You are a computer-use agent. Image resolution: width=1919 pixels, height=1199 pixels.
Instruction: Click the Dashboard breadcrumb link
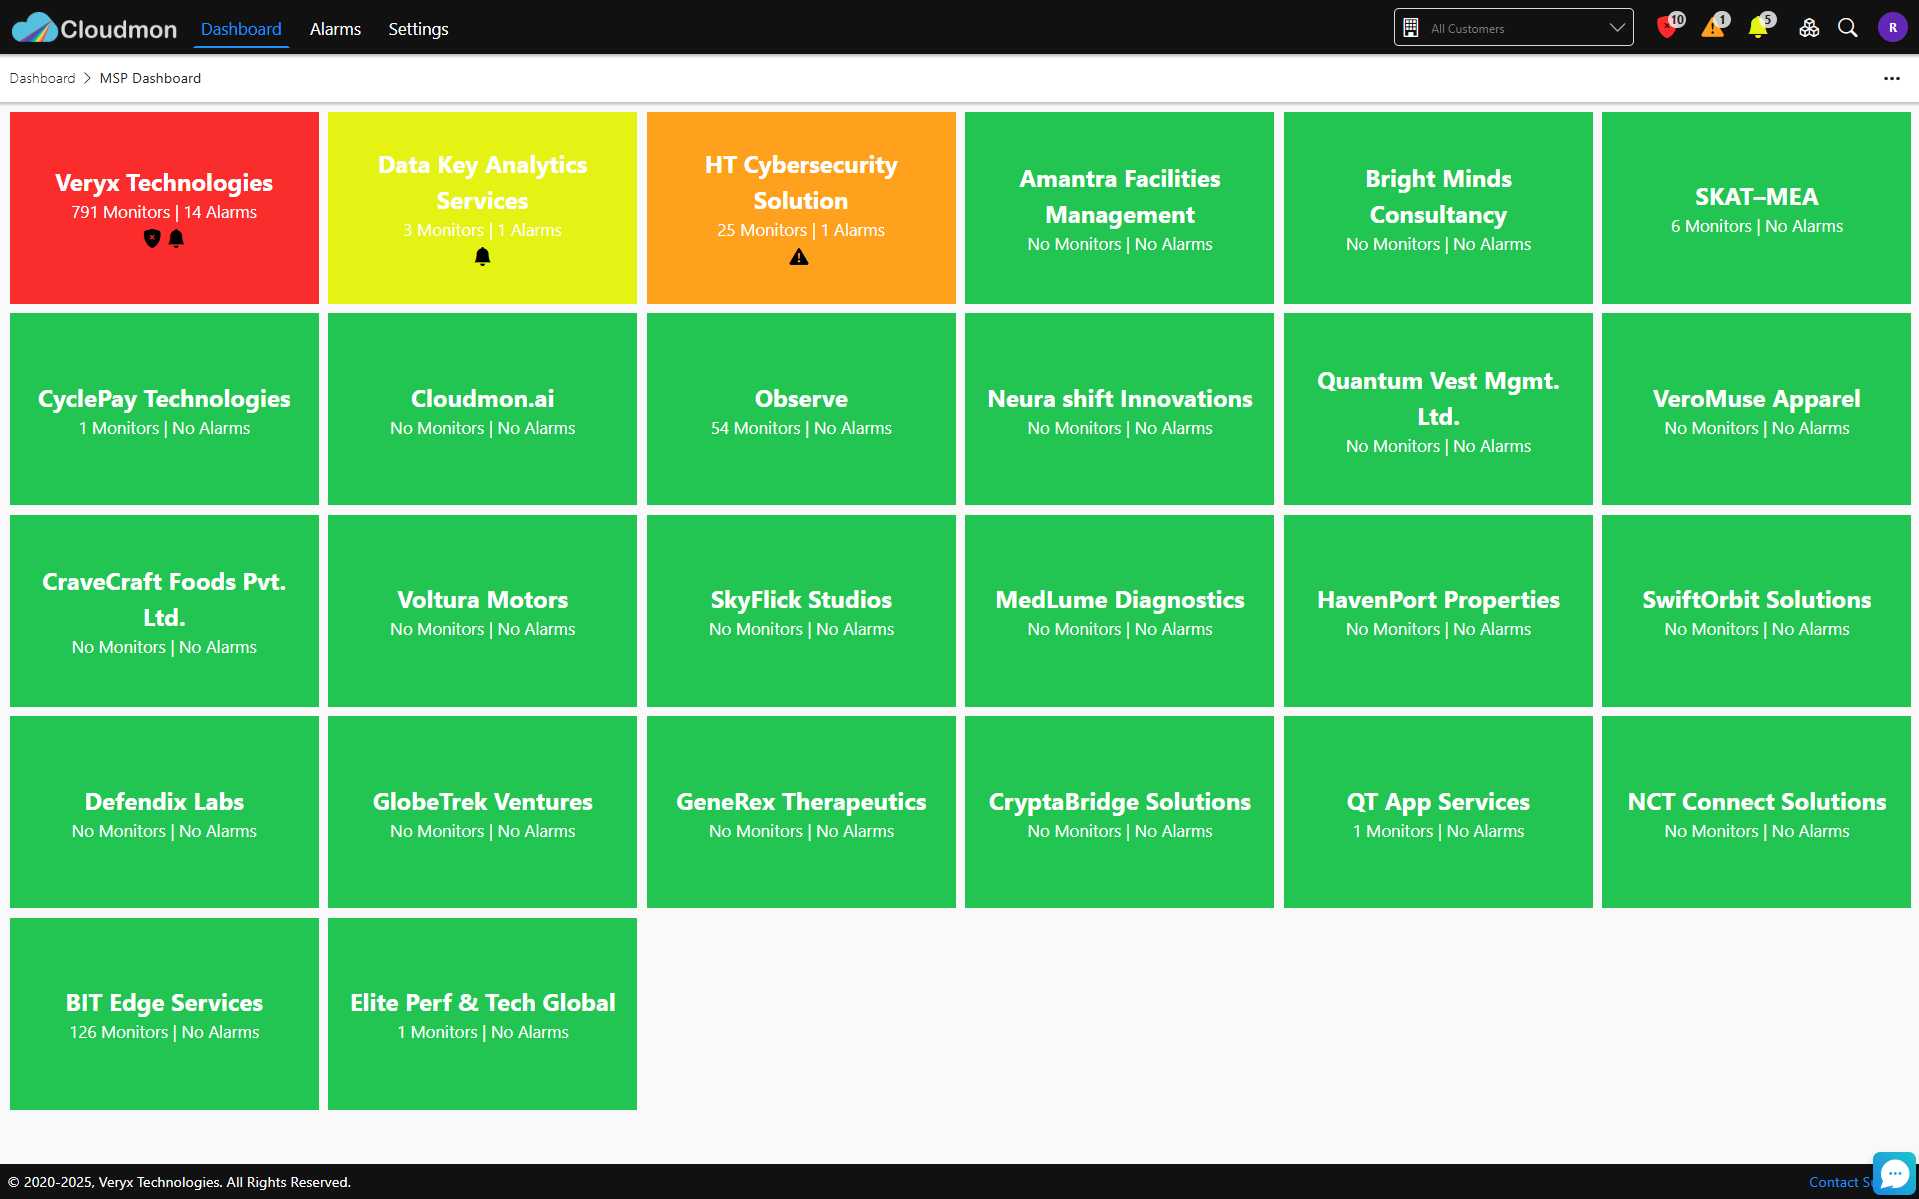click(x=42, y=78)
